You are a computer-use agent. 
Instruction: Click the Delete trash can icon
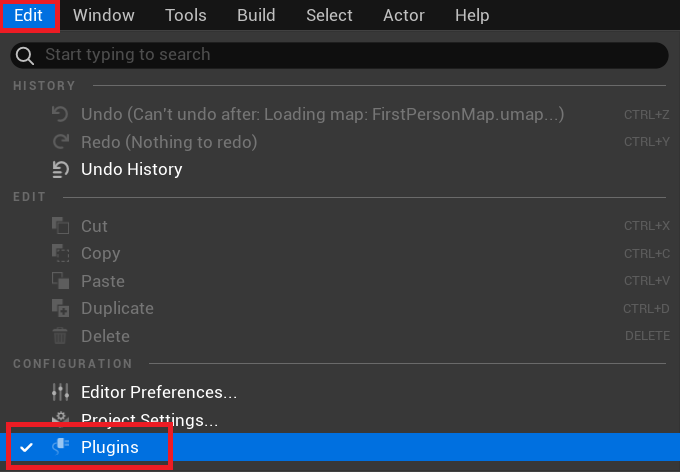[x=60, y=336]
